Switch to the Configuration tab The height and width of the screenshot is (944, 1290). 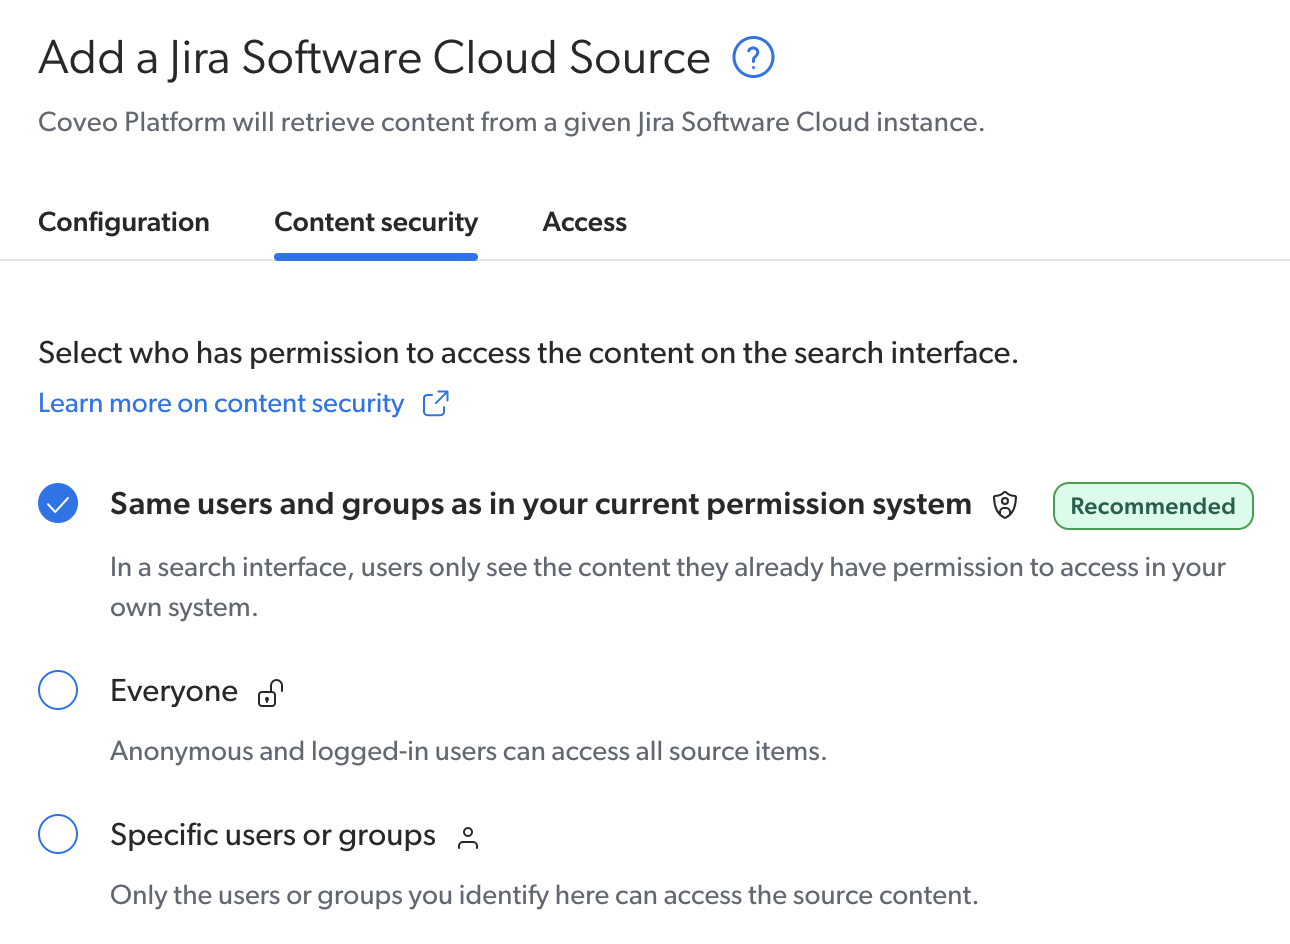pyautogui.click(x=124, y=222)
